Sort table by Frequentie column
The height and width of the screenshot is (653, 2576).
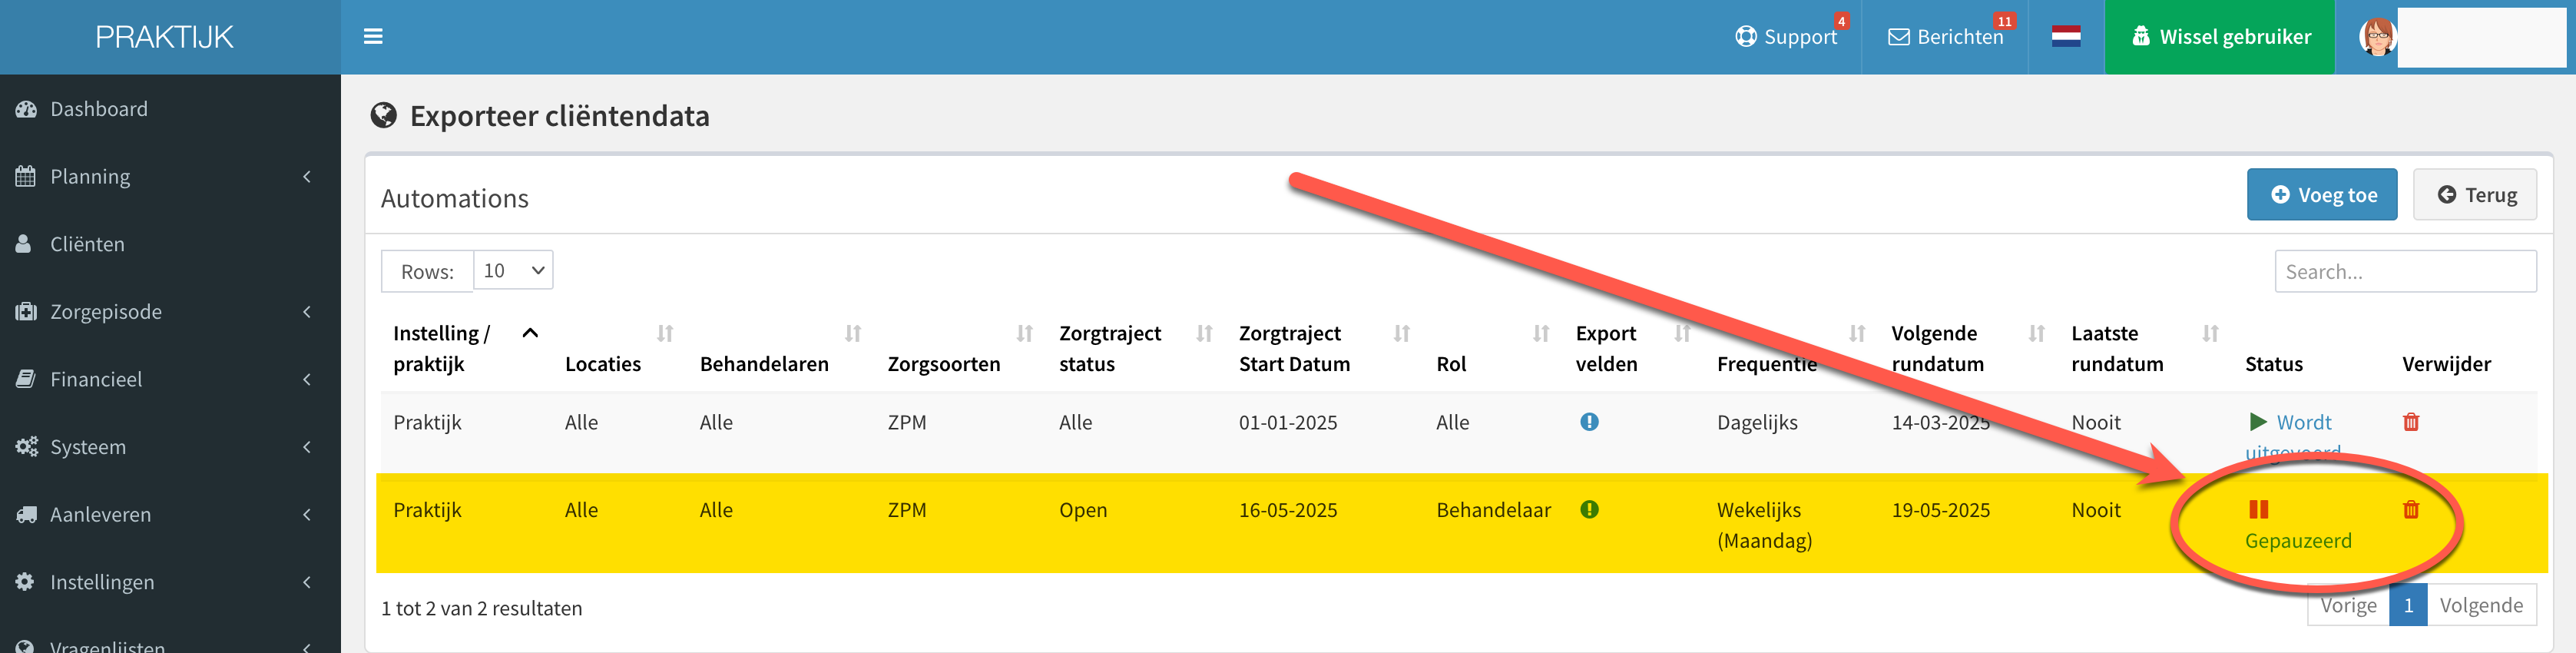(x=1857, y=334)
